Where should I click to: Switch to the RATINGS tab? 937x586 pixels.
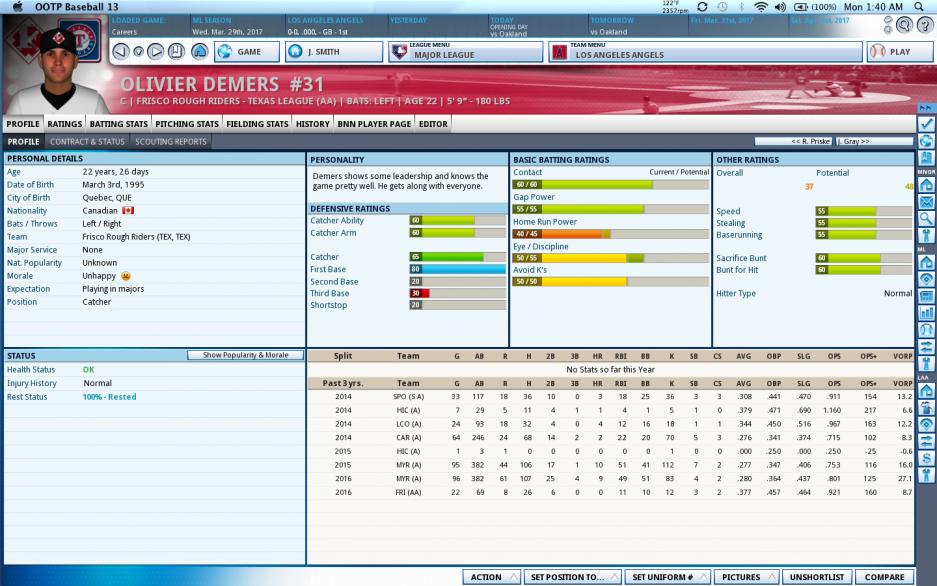(65, 124)
